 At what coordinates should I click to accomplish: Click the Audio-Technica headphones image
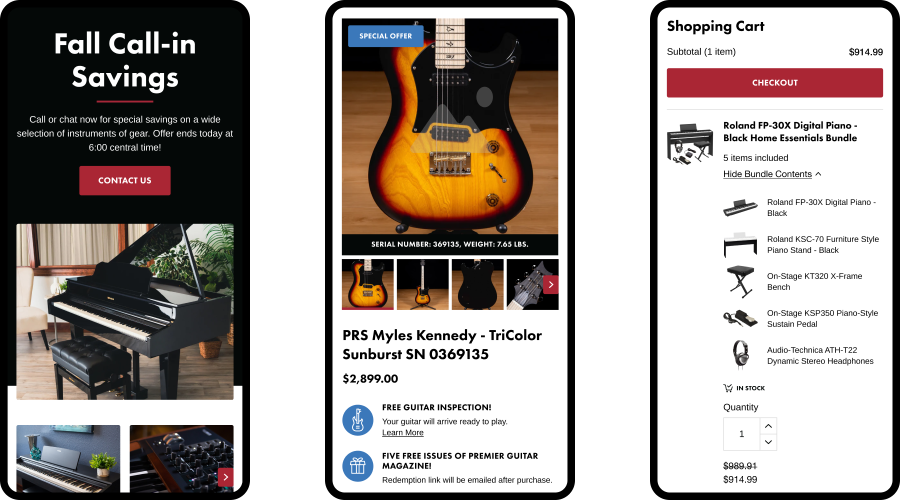740,354
